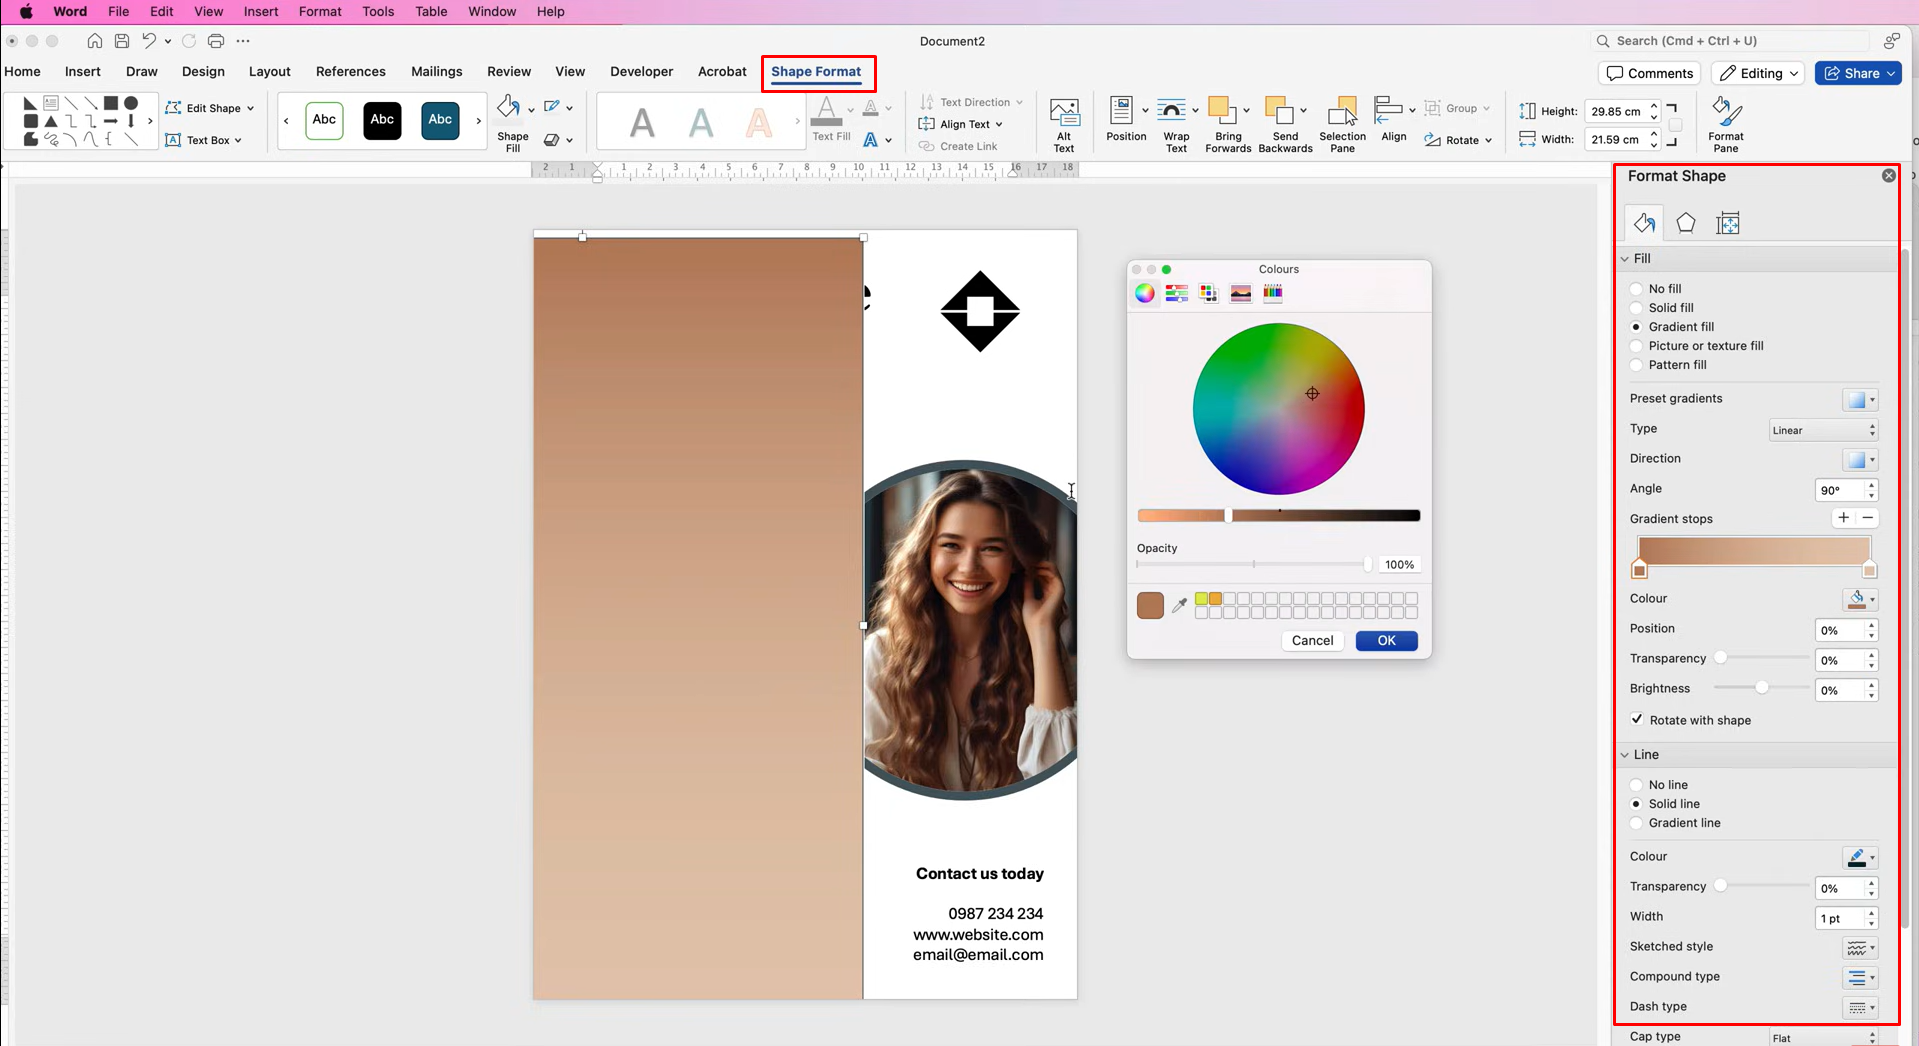Image resolution: width=1919 pixels, height=1046 pixels.
Task: Cancel the Colours dialog
Action: 1311,640
